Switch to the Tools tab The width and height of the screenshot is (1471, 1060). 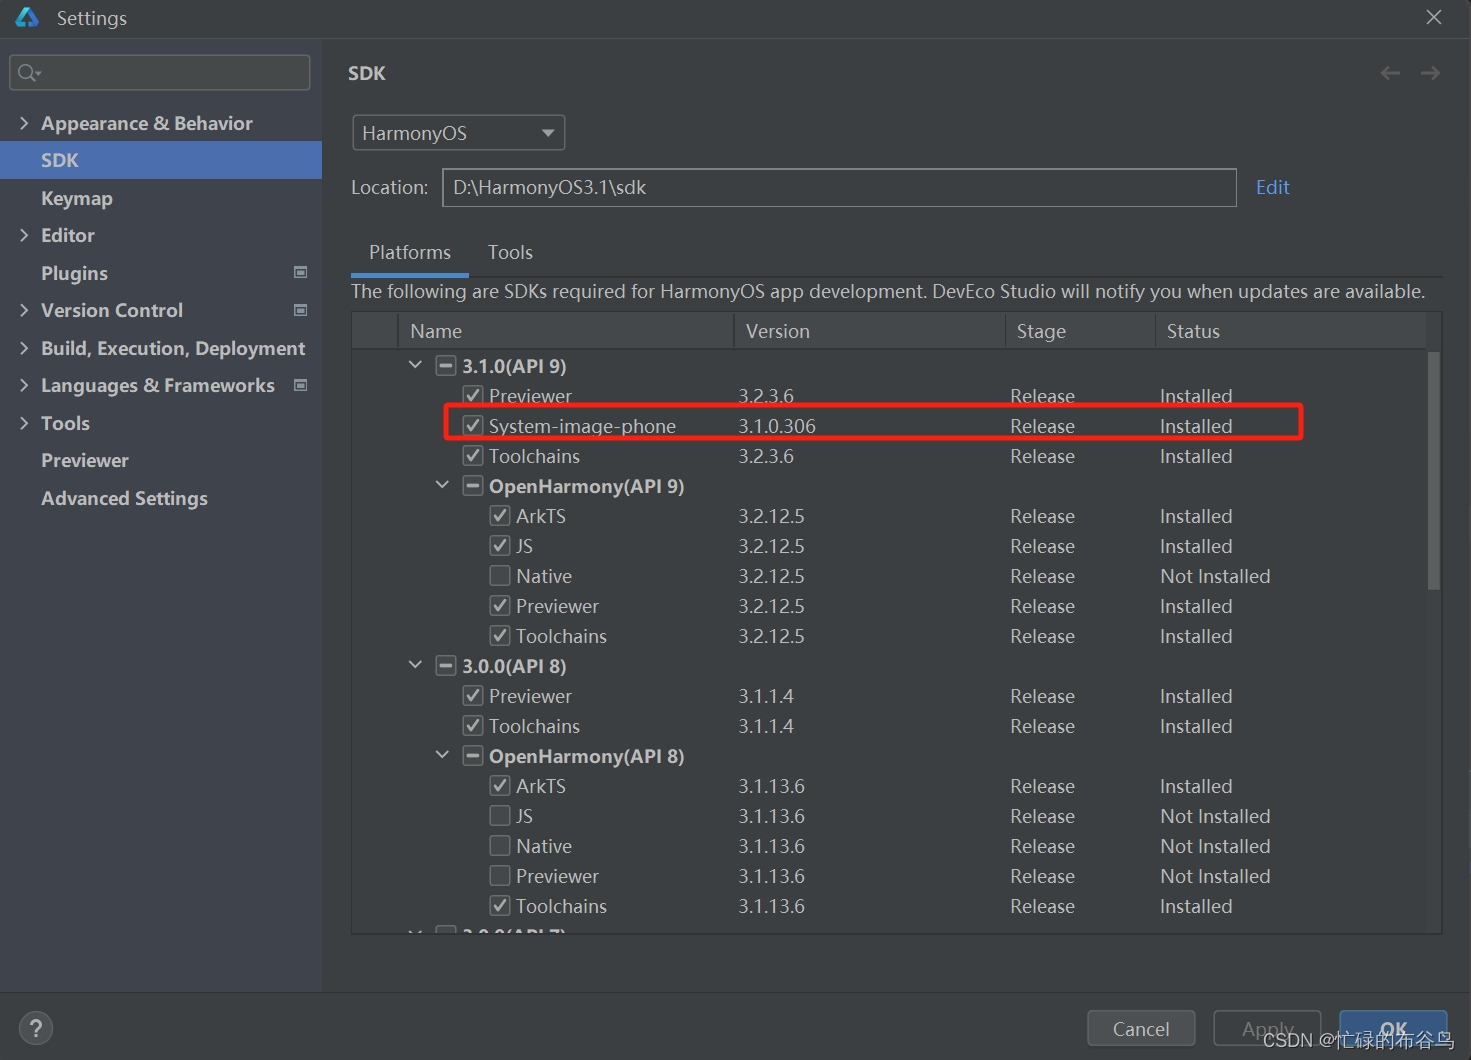tap(510, 252)
